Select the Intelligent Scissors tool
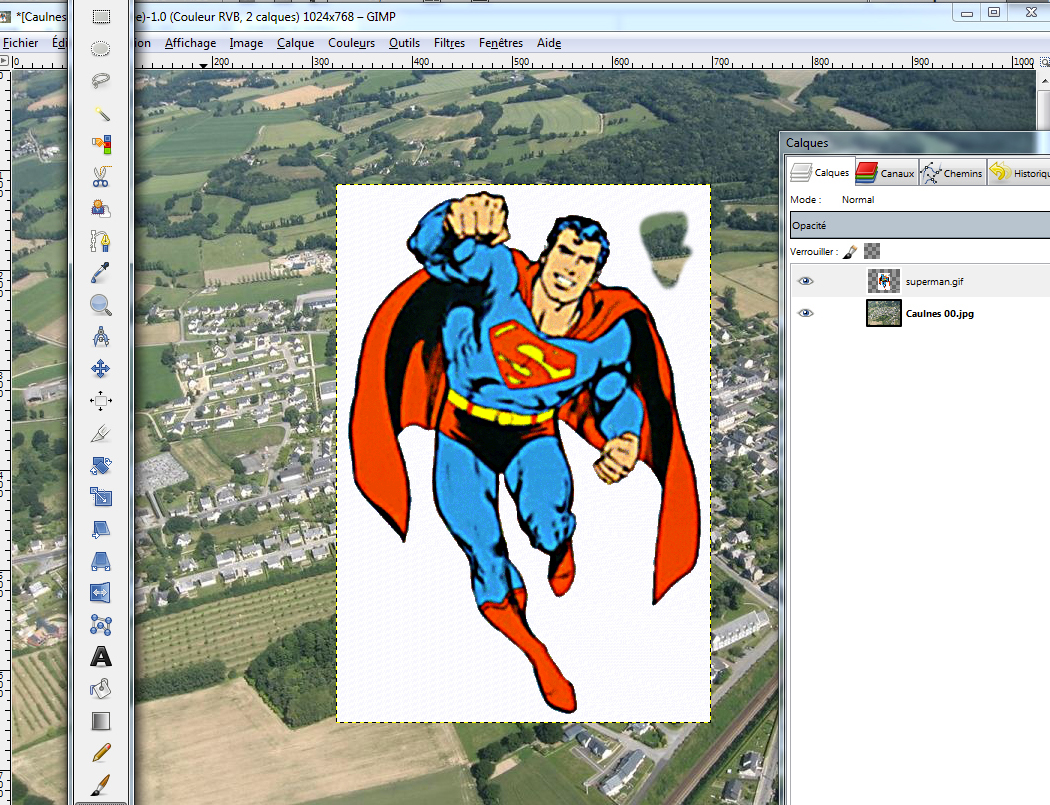This screenshot has width=1050, height=805. pos(101,177)
